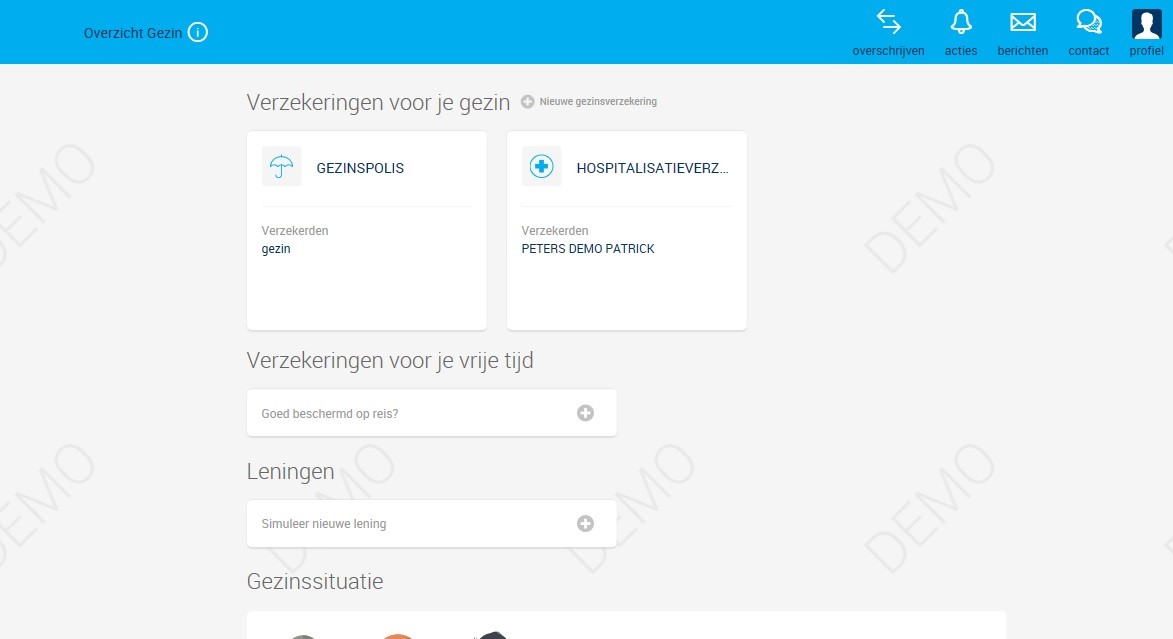Open contact using the chat bubble icon

(x=1087, y=22)
